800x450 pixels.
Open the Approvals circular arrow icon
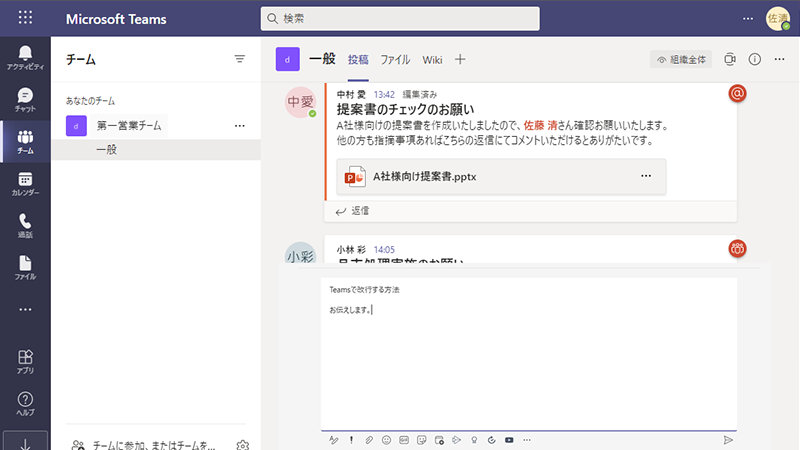click(x=491, y=440)
